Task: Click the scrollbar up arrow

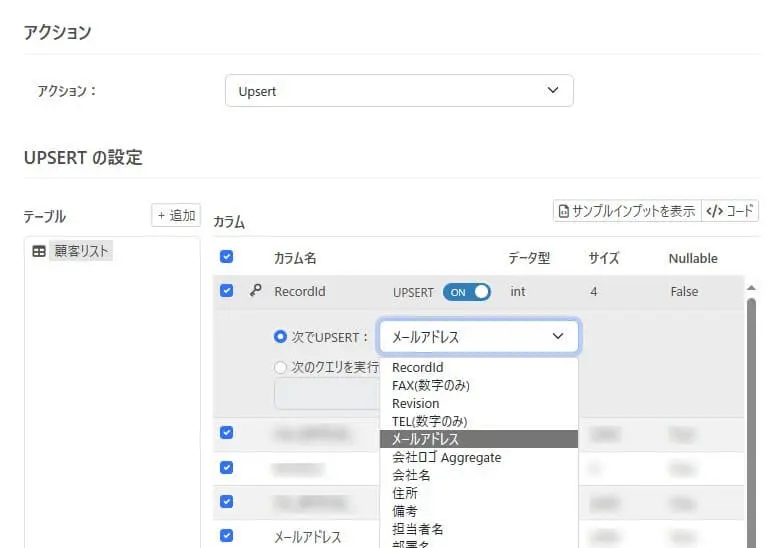Action: click(751, 288)
